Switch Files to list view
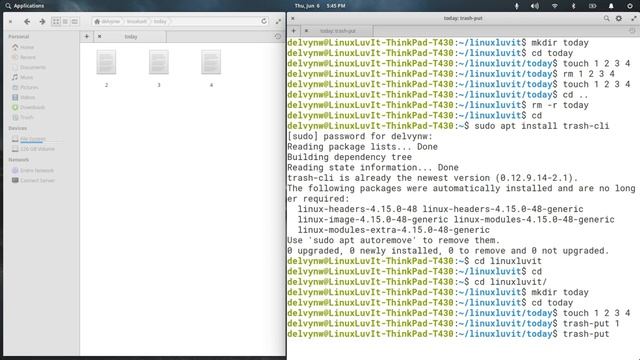Viewport: 640px width, 360px height. 65,21
